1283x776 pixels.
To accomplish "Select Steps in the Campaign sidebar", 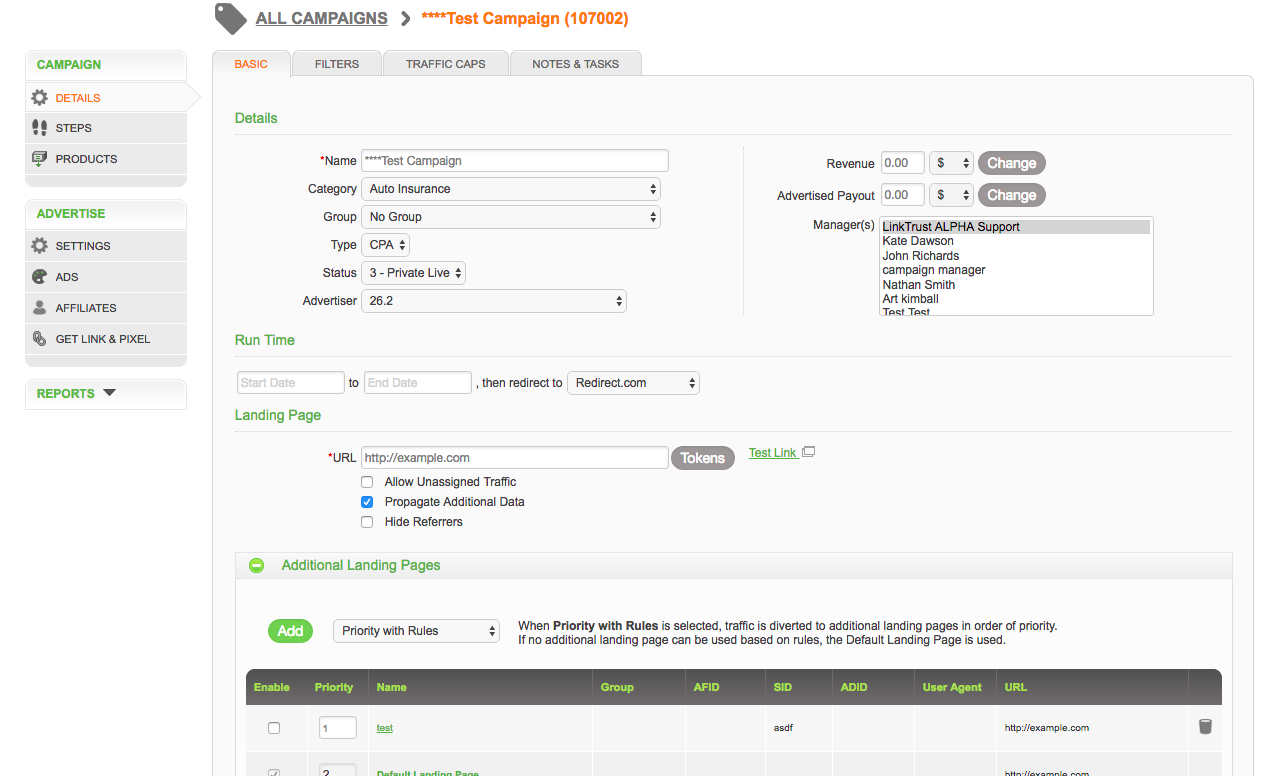I will pyautogui.click(x=106, y=128).
